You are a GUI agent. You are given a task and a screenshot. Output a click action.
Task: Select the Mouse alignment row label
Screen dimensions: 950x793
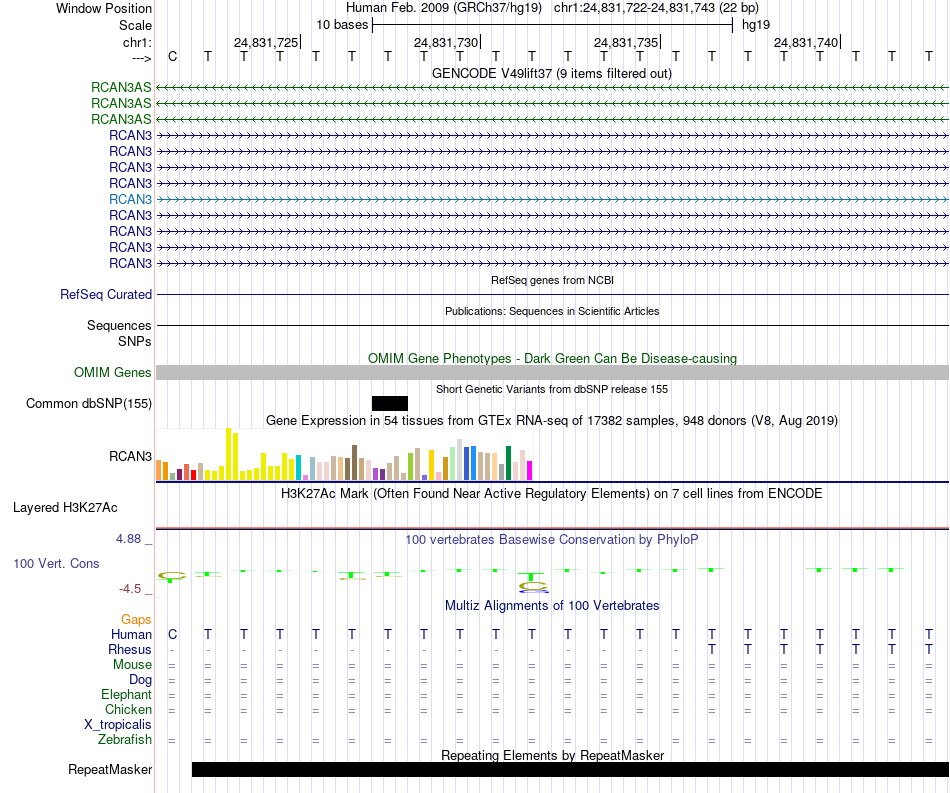(x=133, y=665)
